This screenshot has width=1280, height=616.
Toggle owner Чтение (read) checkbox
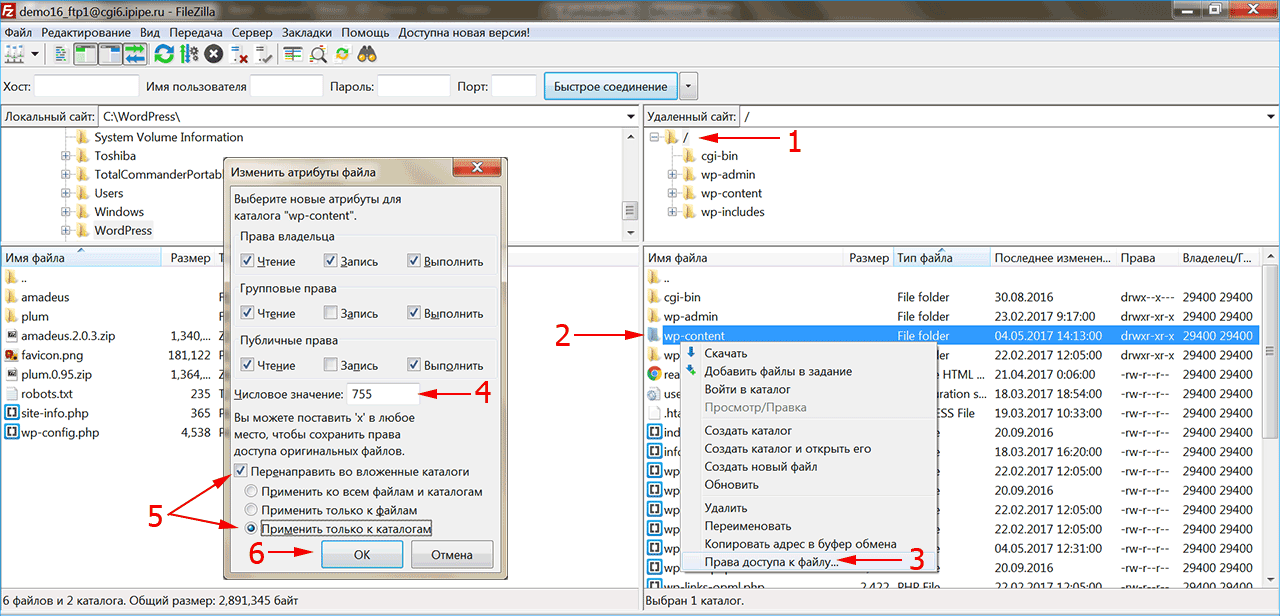(248, 261)
